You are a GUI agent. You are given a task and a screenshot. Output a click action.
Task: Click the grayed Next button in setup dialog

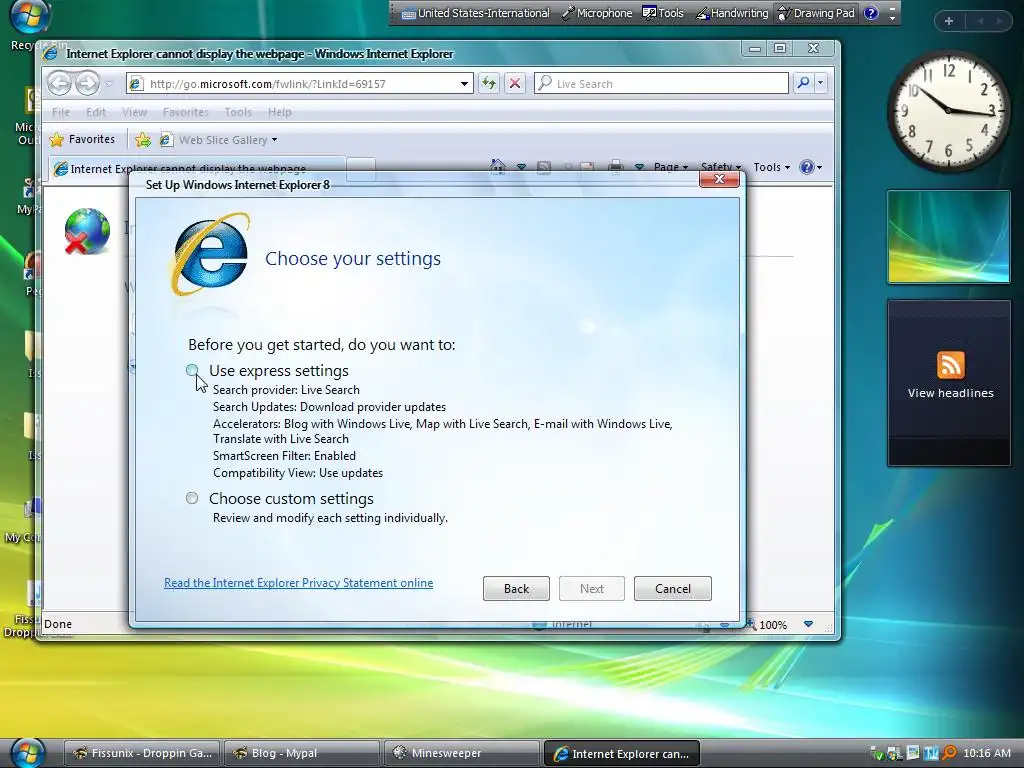tap(592, 588)
